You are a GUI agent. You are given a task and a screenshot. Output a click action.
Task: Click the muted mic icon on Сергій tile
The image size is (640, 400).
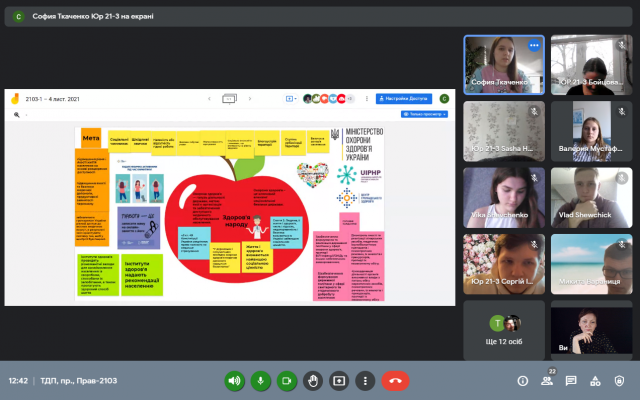(534, 244)
